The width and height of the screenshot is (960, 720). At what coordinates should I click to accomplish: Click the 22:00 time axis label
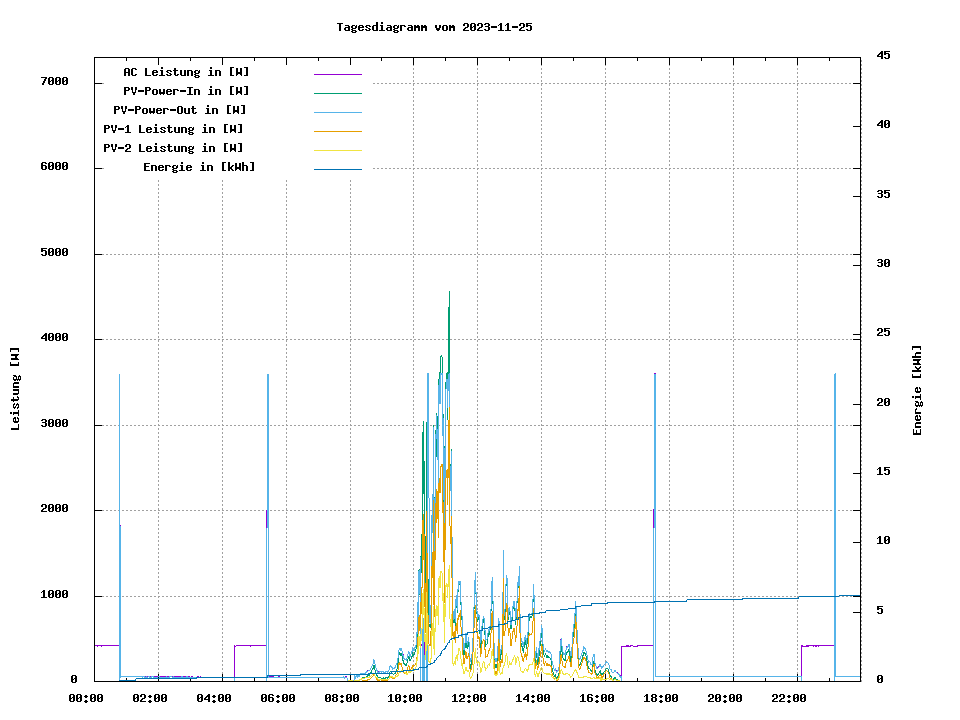tap(789, 698)
